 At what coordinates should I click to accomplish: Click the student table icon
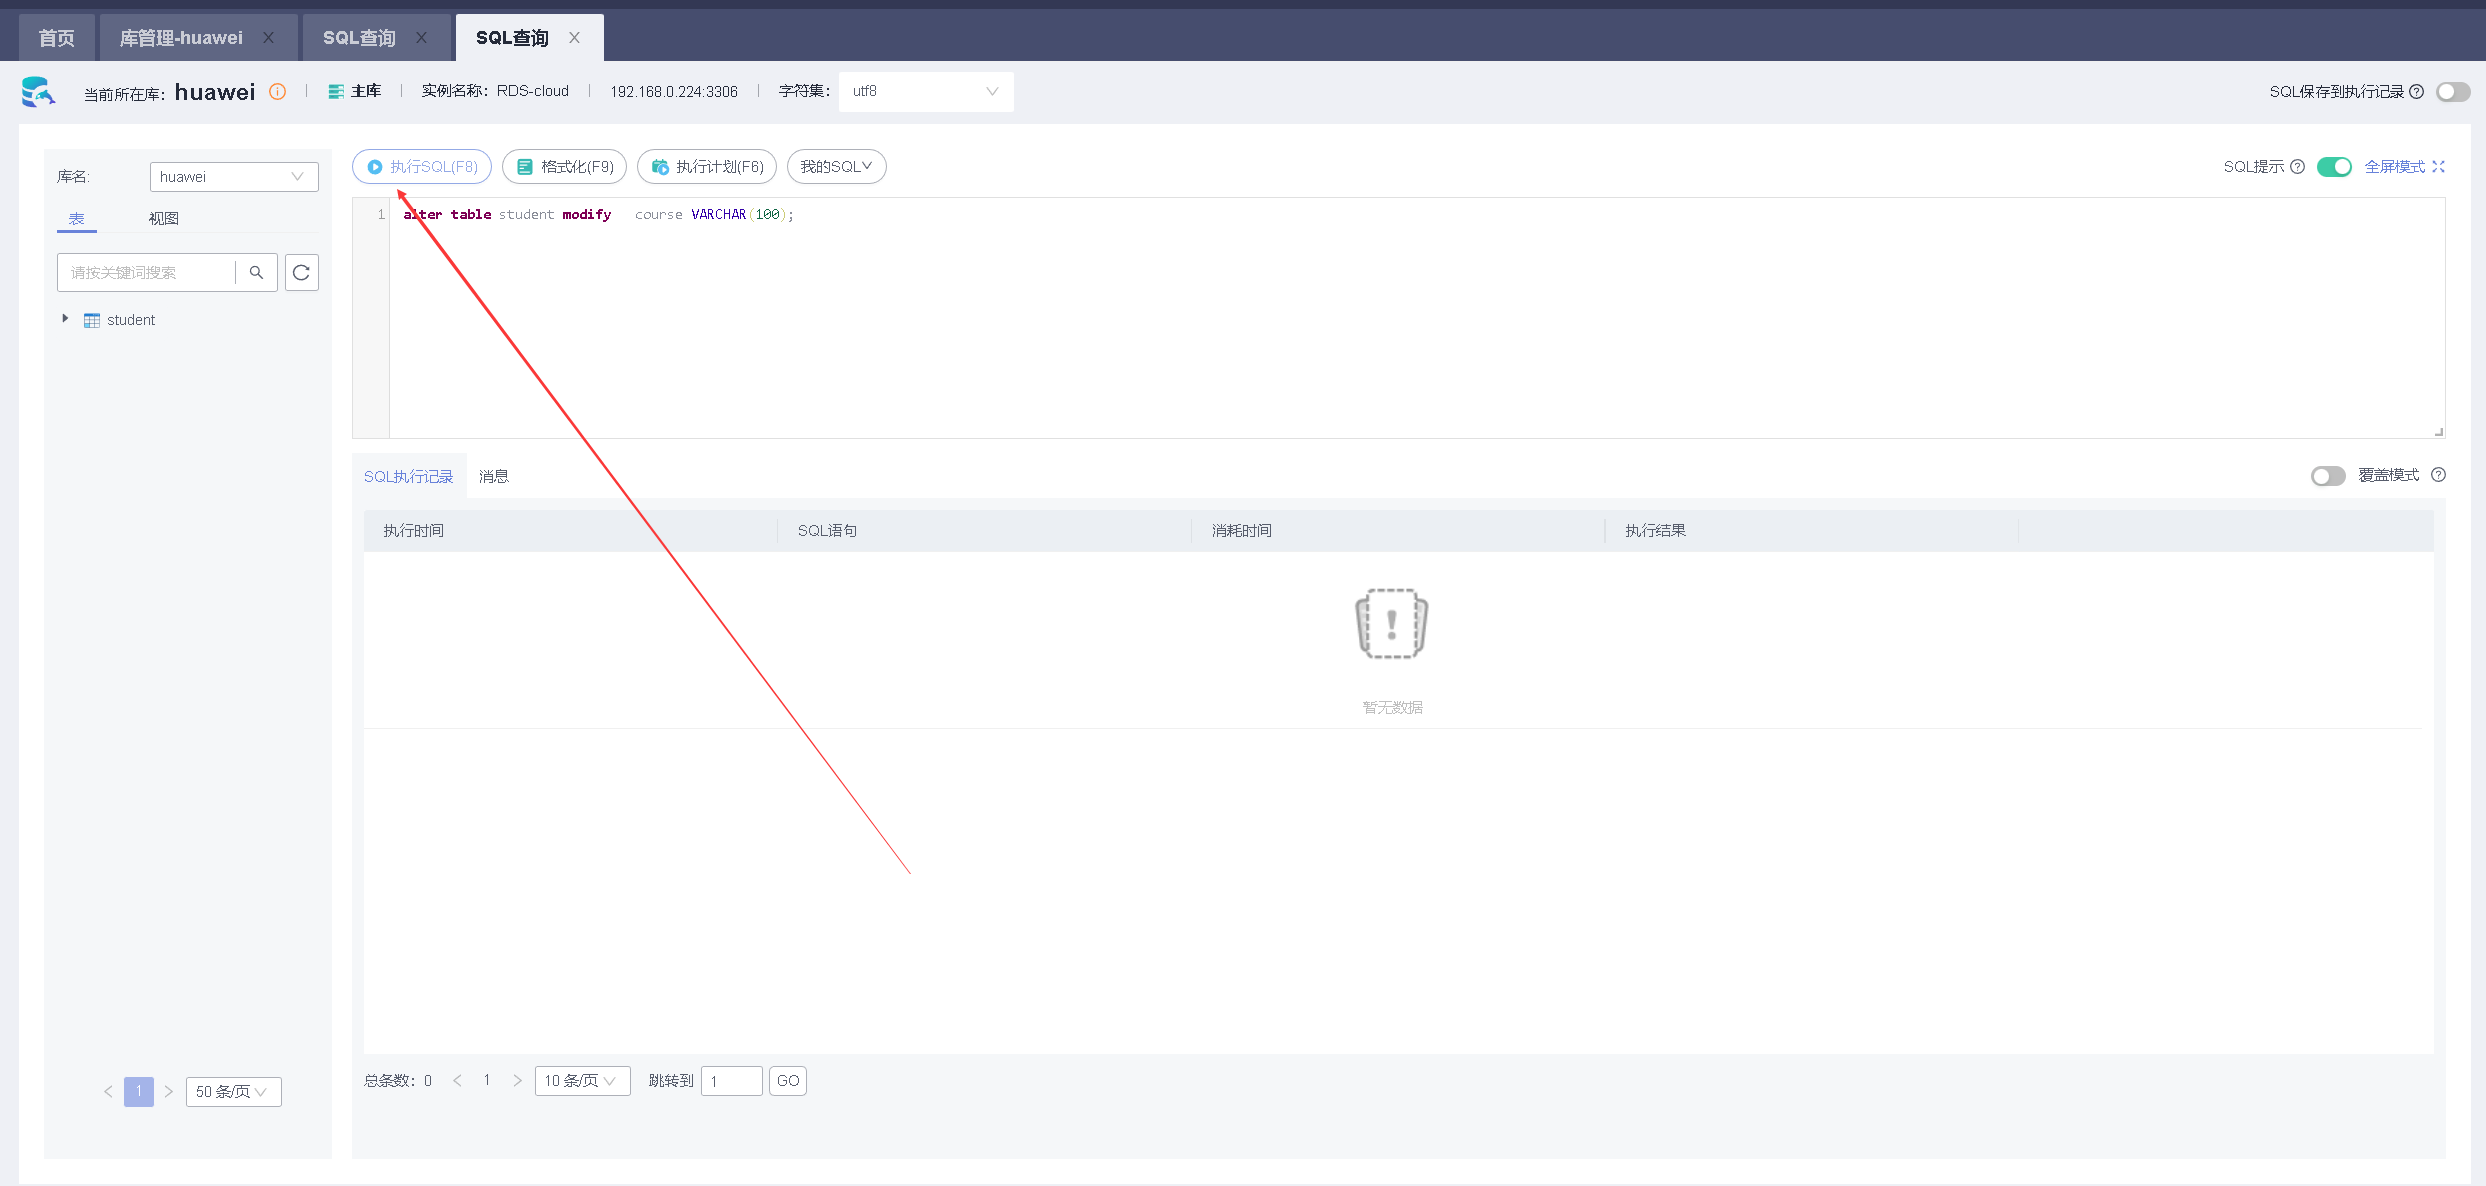click(92, 320)
